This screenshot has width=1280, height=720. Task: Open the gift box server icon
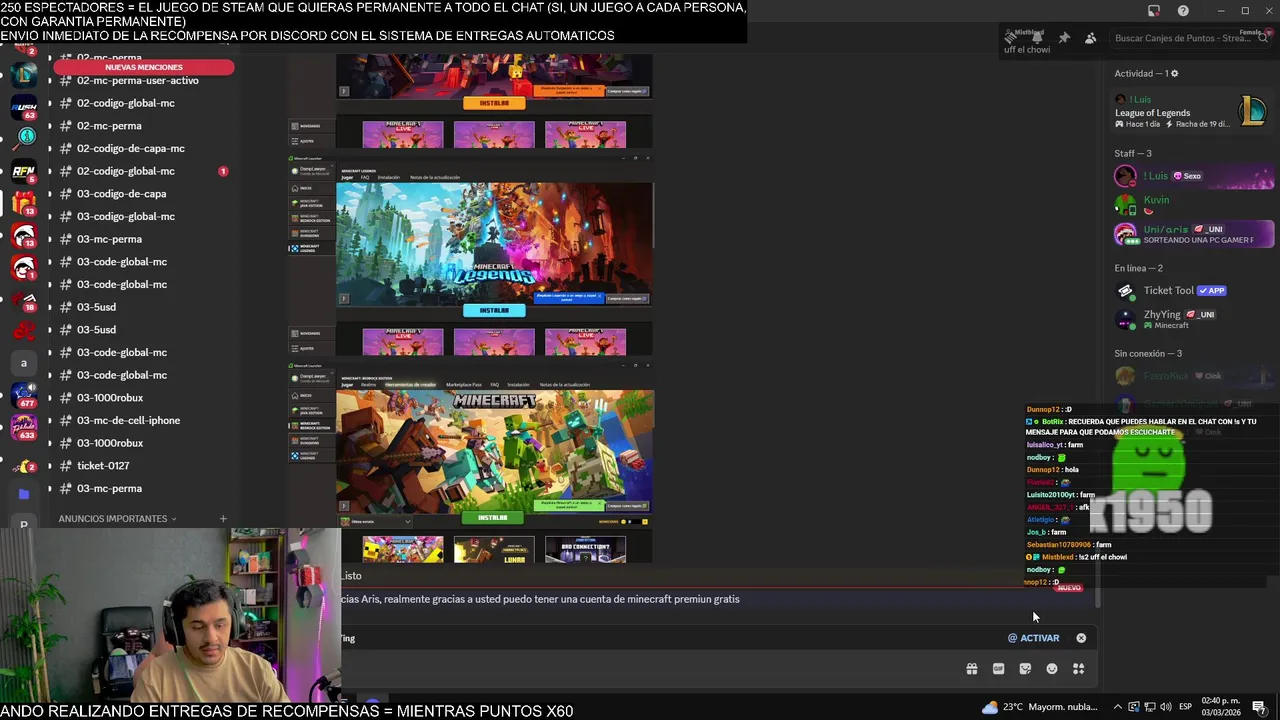(x=23, y=204)
